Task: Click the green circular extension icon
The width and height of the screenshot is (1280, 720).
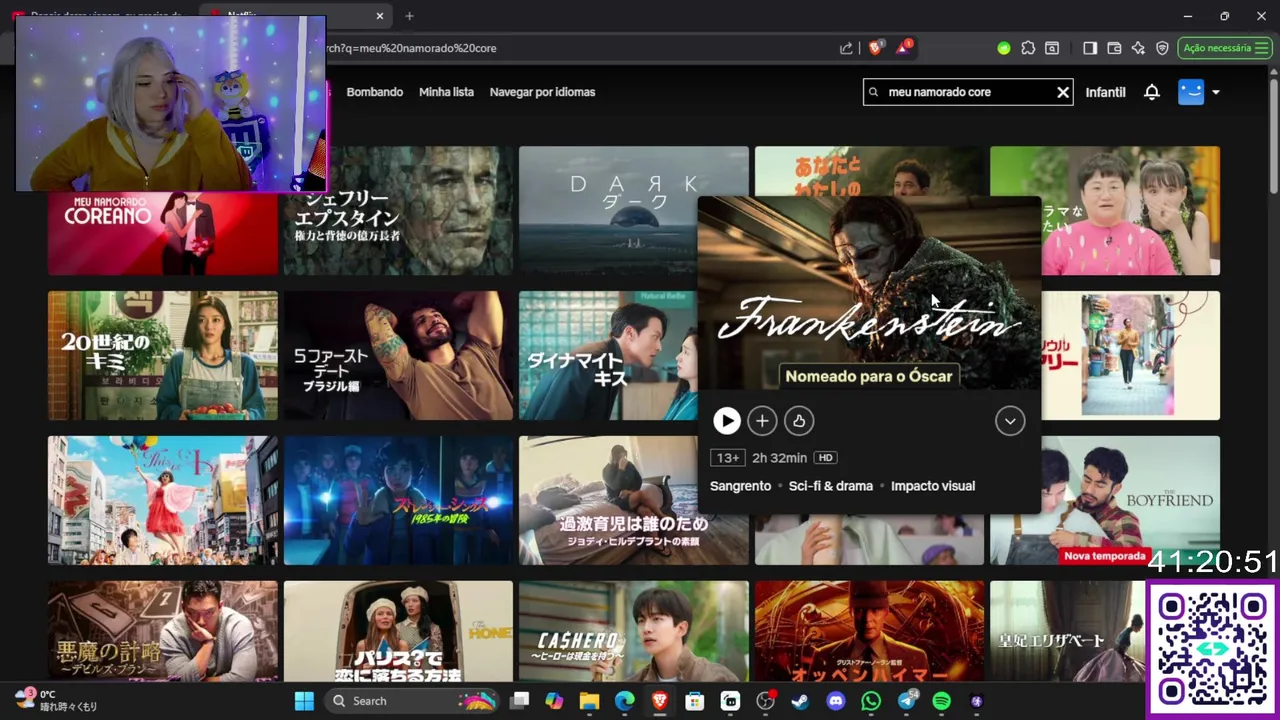Action: (1004, 48)
